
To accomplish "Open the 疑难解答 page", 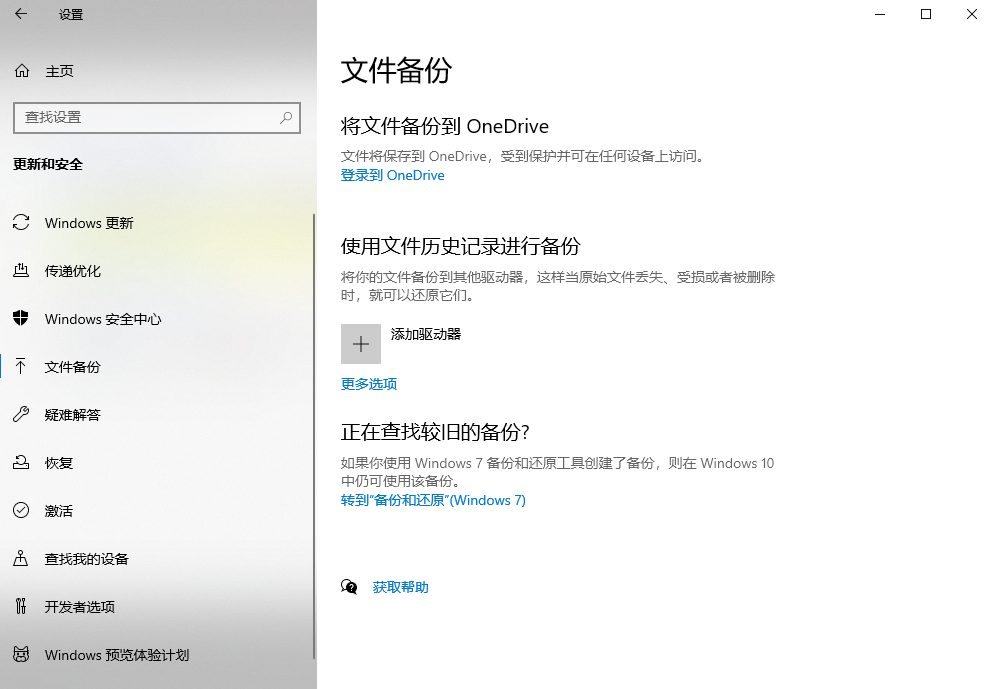I will pyautogui.click(x=77, y=415).
